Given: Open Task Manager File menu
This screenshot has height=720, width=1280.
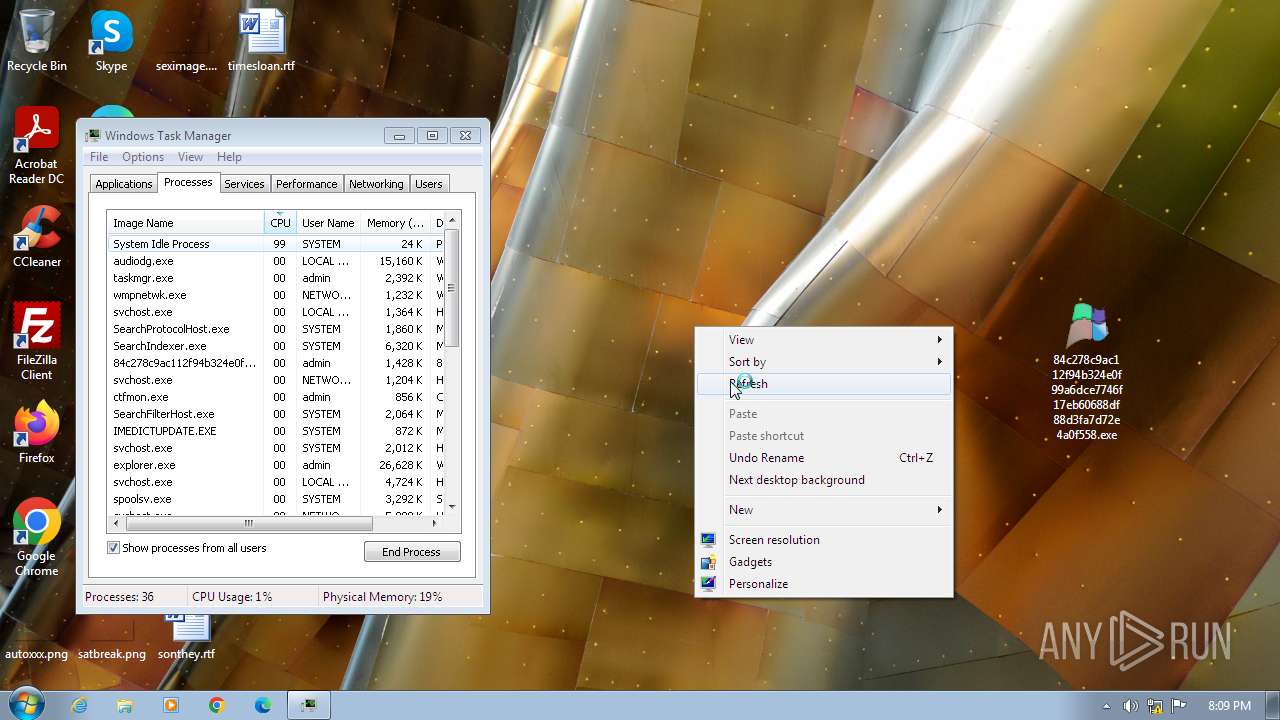Looking at the screenshot, I should 99,157.
